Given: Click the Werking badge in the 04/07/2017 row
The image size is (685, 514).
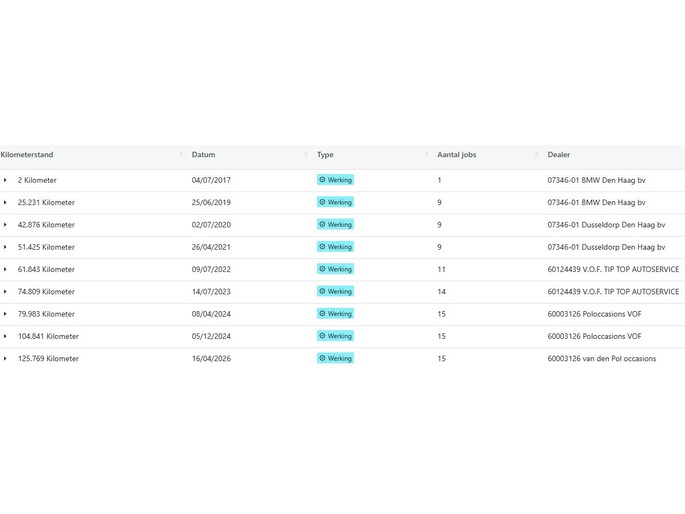Looking at the screenshot, I should point(335,180).
